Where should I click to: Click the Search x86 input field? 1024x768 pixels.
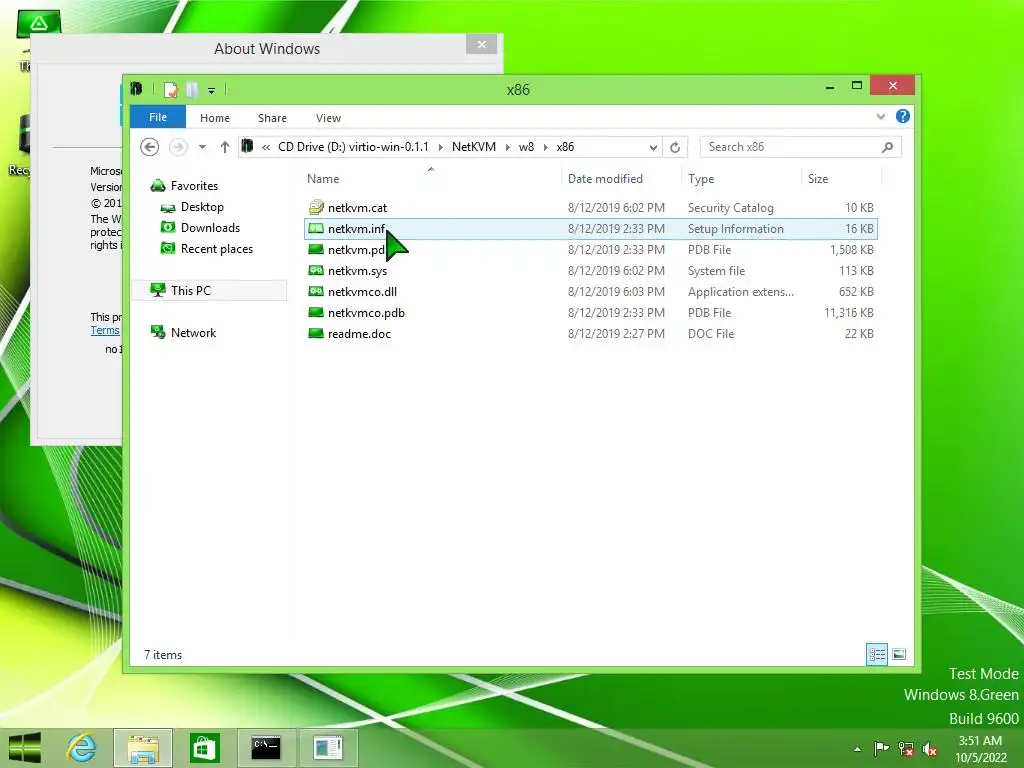[x=790, y=147]
